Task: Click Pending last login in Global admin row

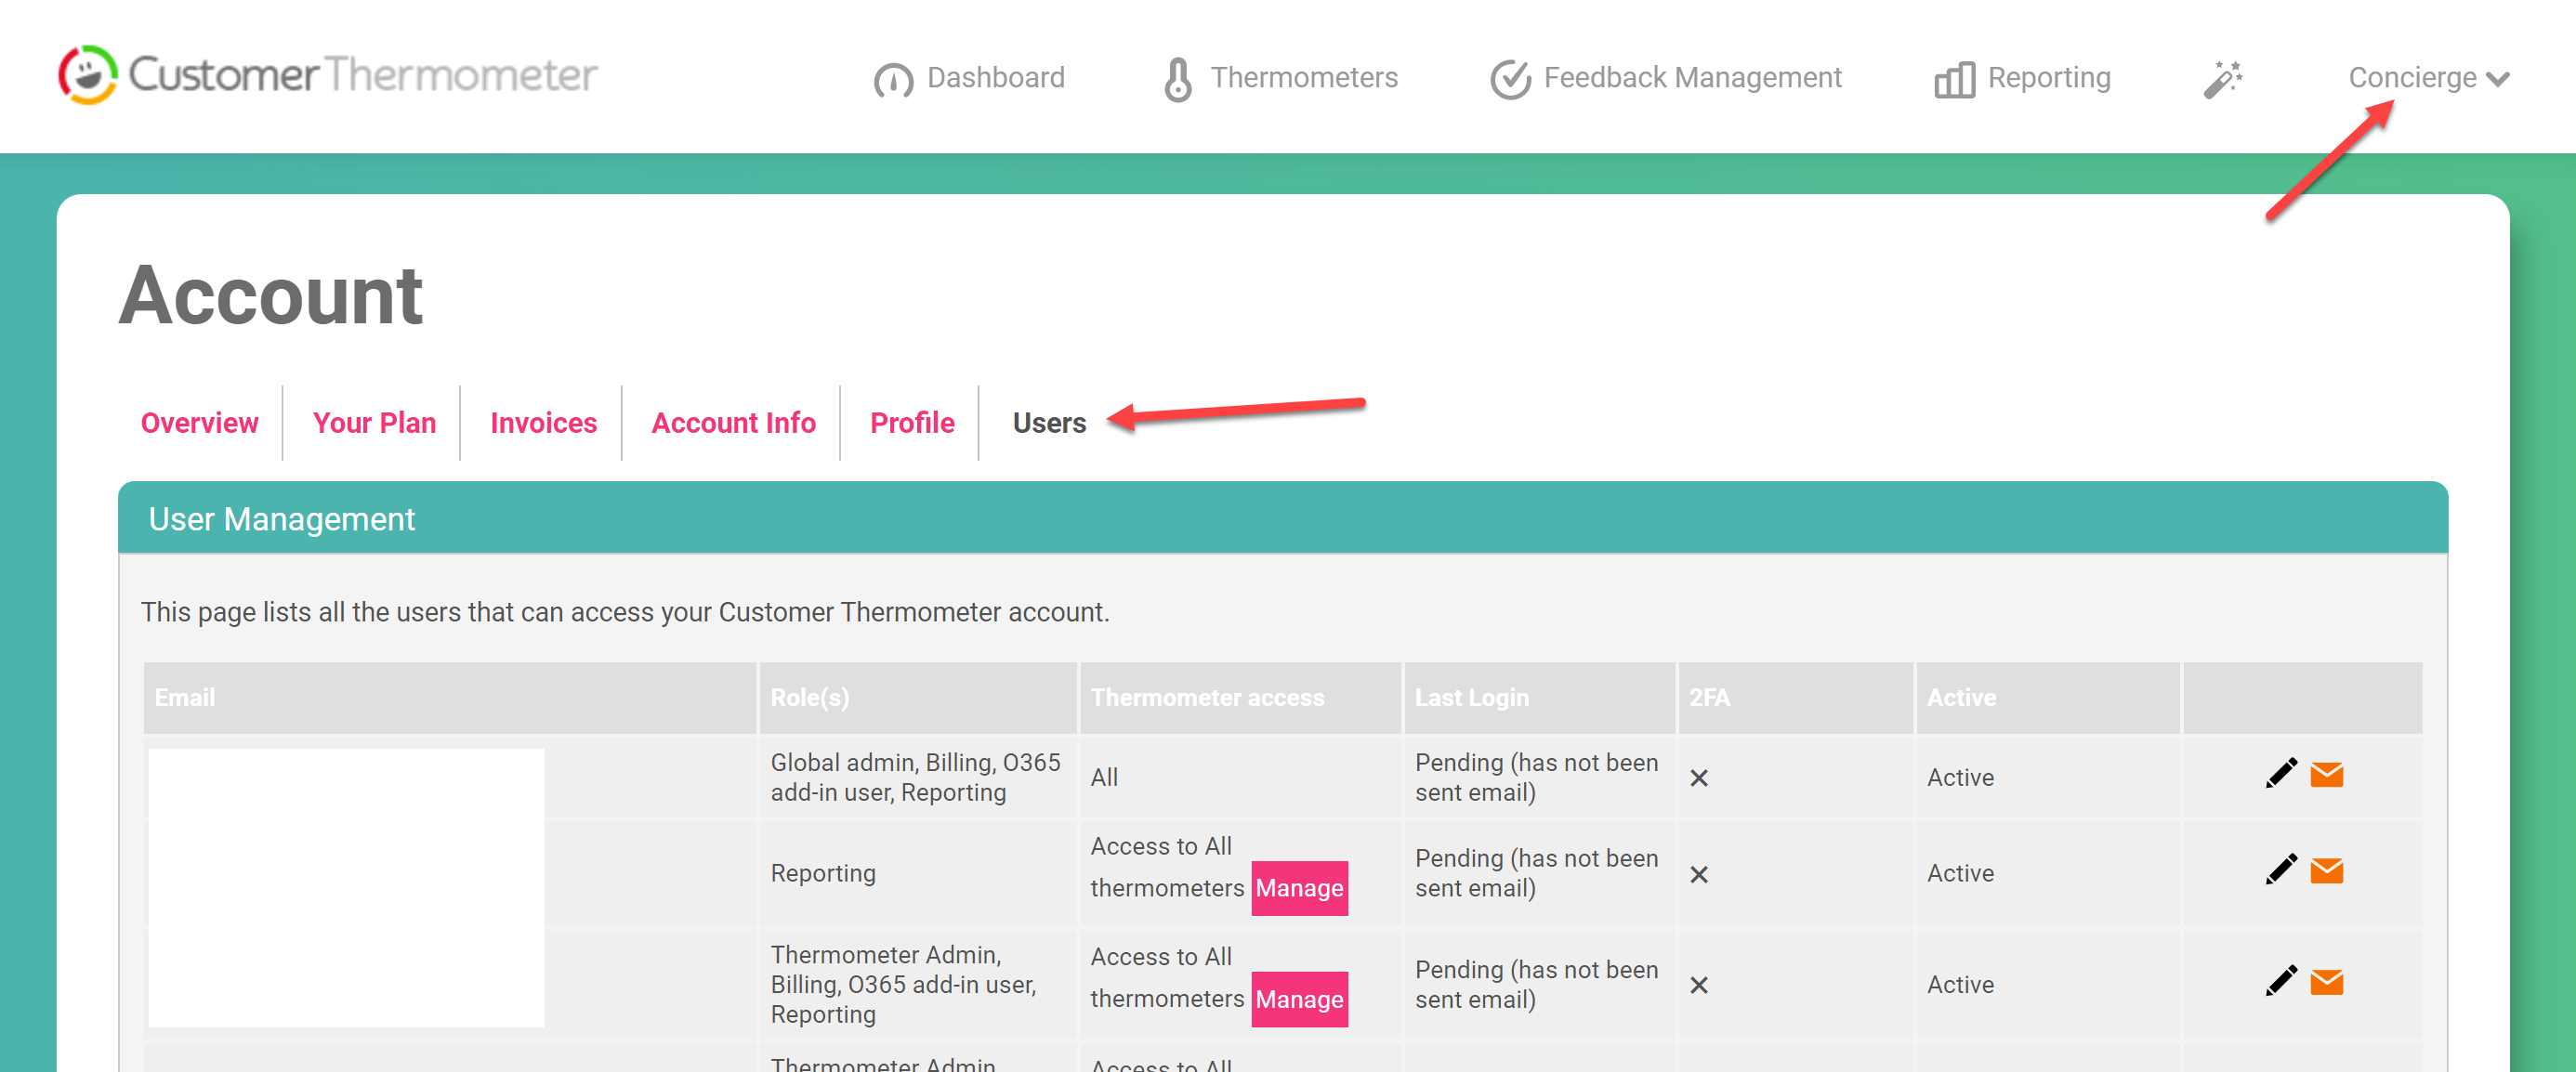Action: point(1536,777)
